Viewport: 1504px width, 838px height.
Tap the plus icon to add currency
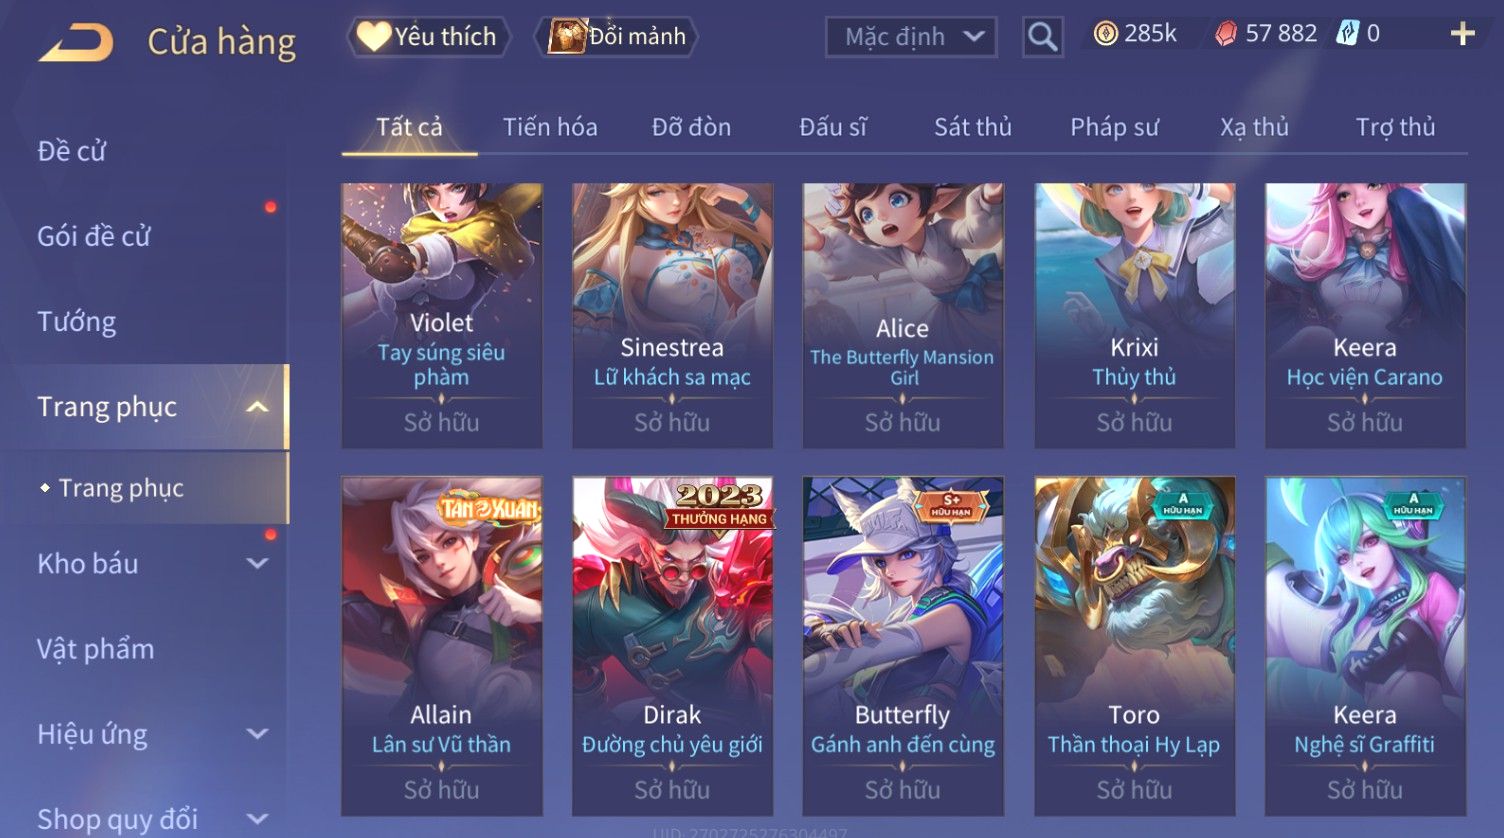tap(1462, 34)
